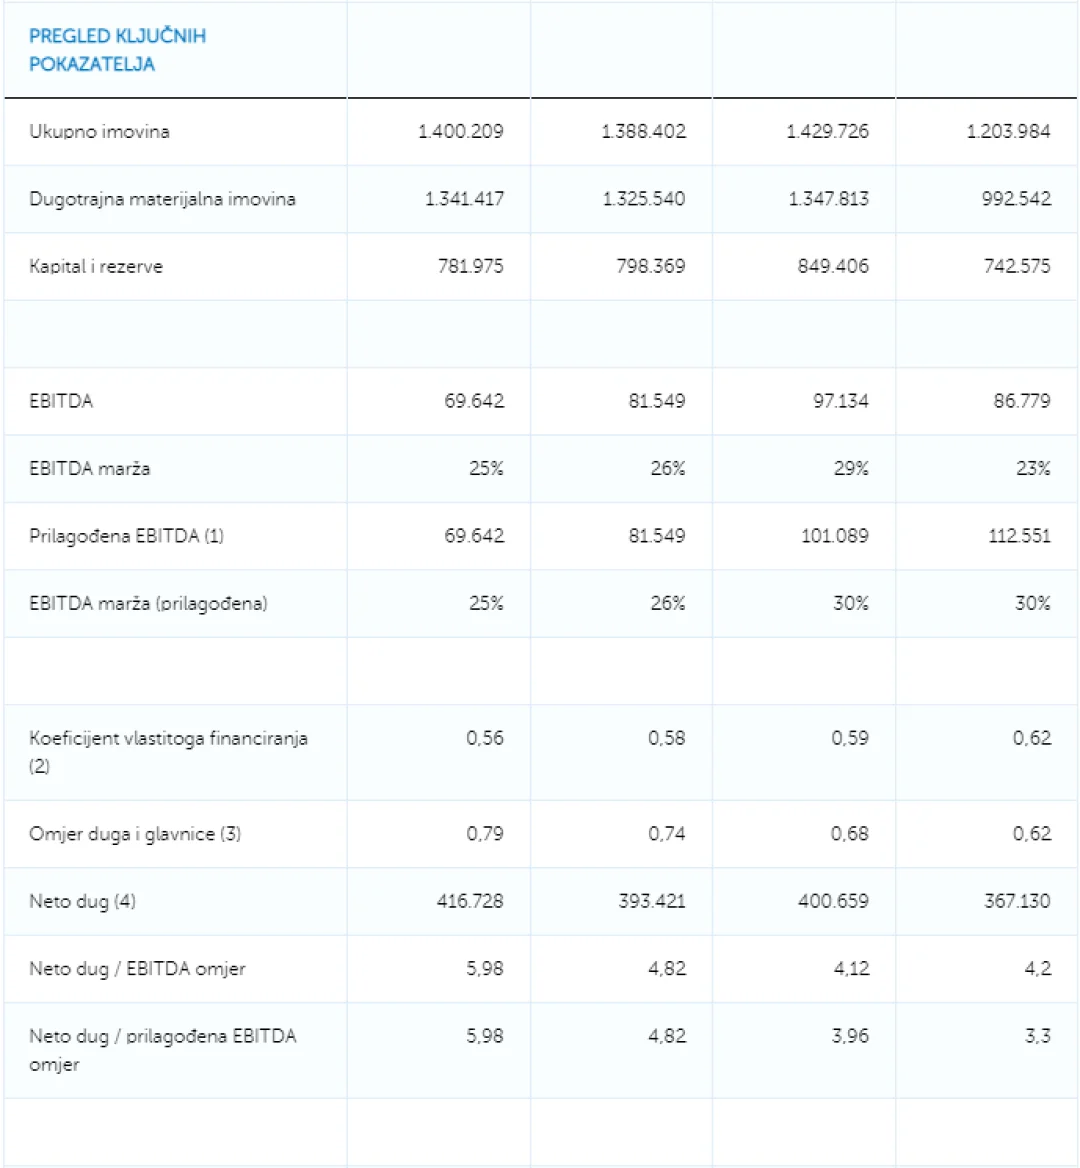Select EBITDA marža (prilagođena) label
The image size is (1080, 1168).
pyautogui.click(x=148, y=603)
